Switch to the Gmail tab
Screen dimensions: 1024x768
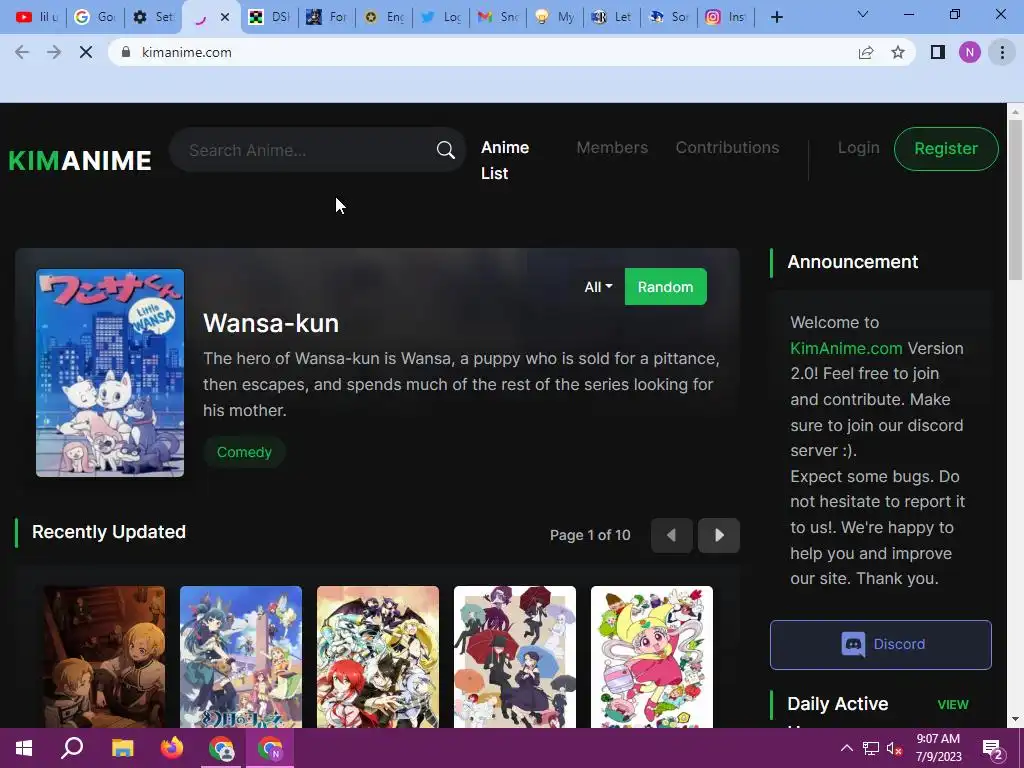[x=498, y=17]
